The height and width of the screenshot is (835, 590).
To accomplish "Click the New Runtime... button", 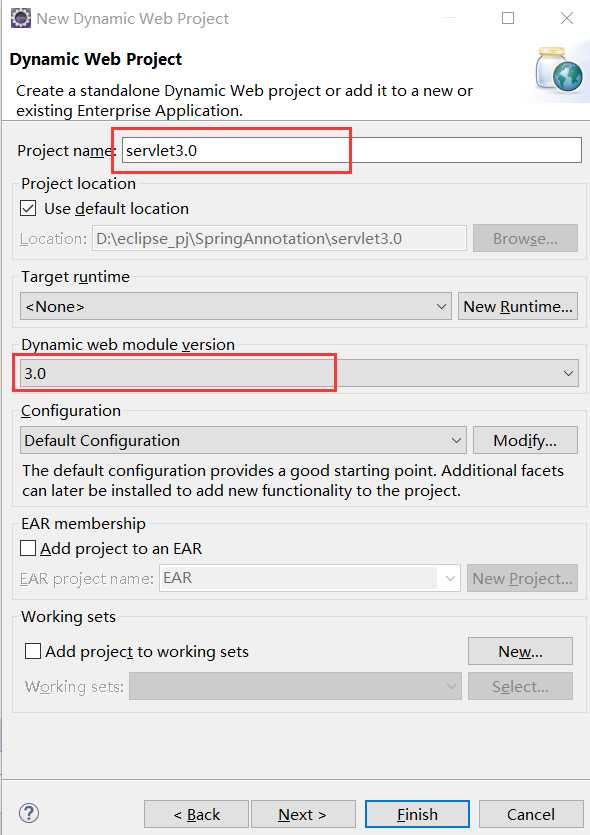I will tap(518, 306).
